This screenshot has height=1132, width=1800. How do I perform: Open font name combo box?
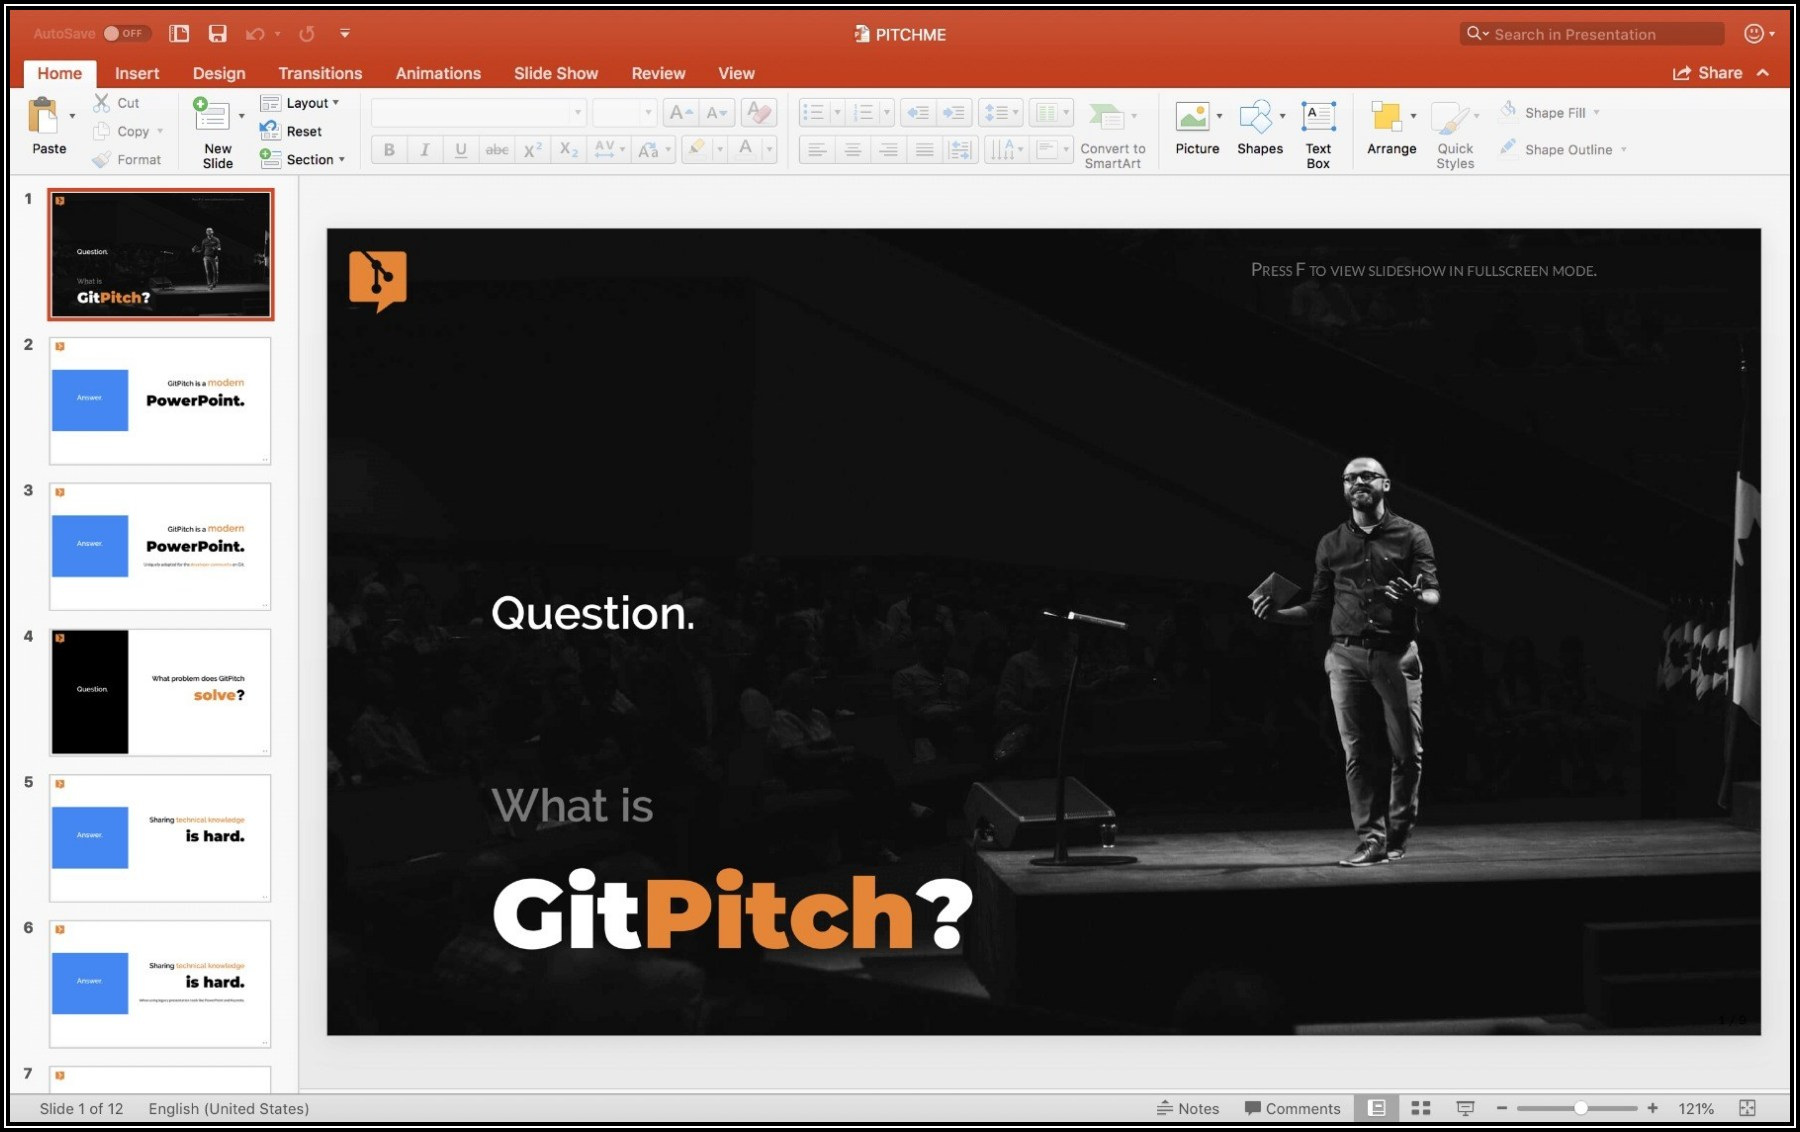click(478, 113)
